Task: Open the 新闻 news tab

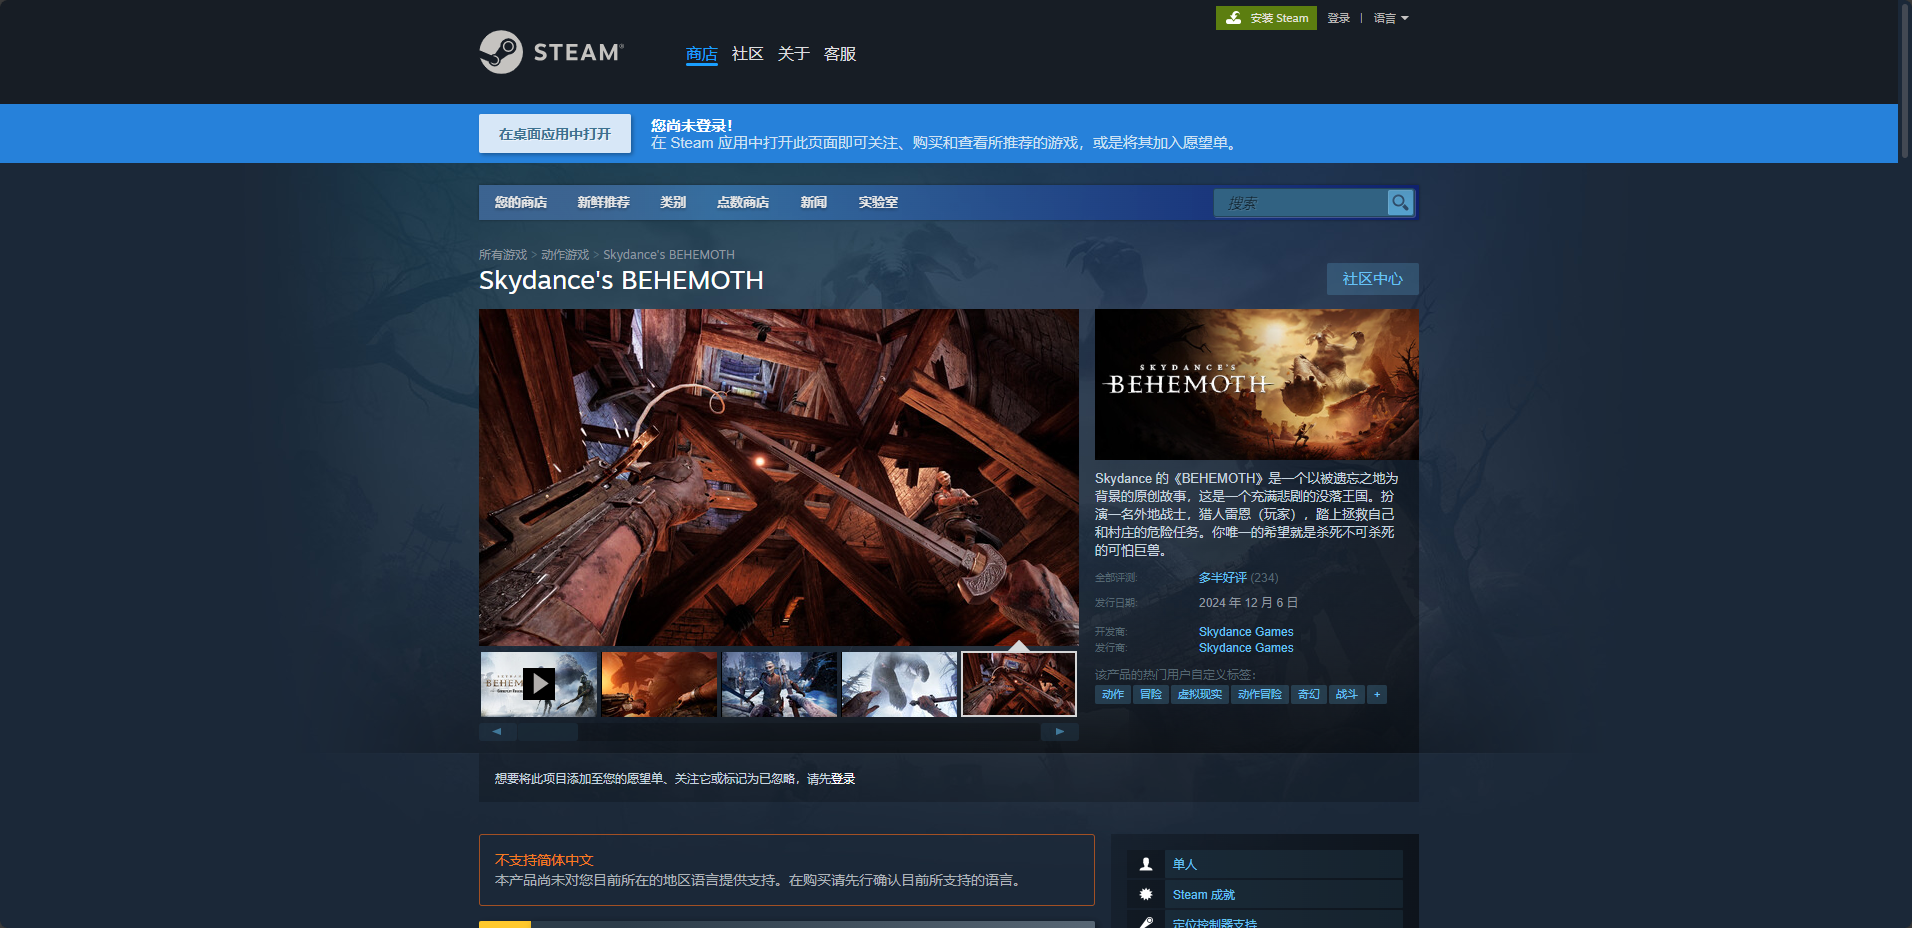Action: [x=814, y=202]
